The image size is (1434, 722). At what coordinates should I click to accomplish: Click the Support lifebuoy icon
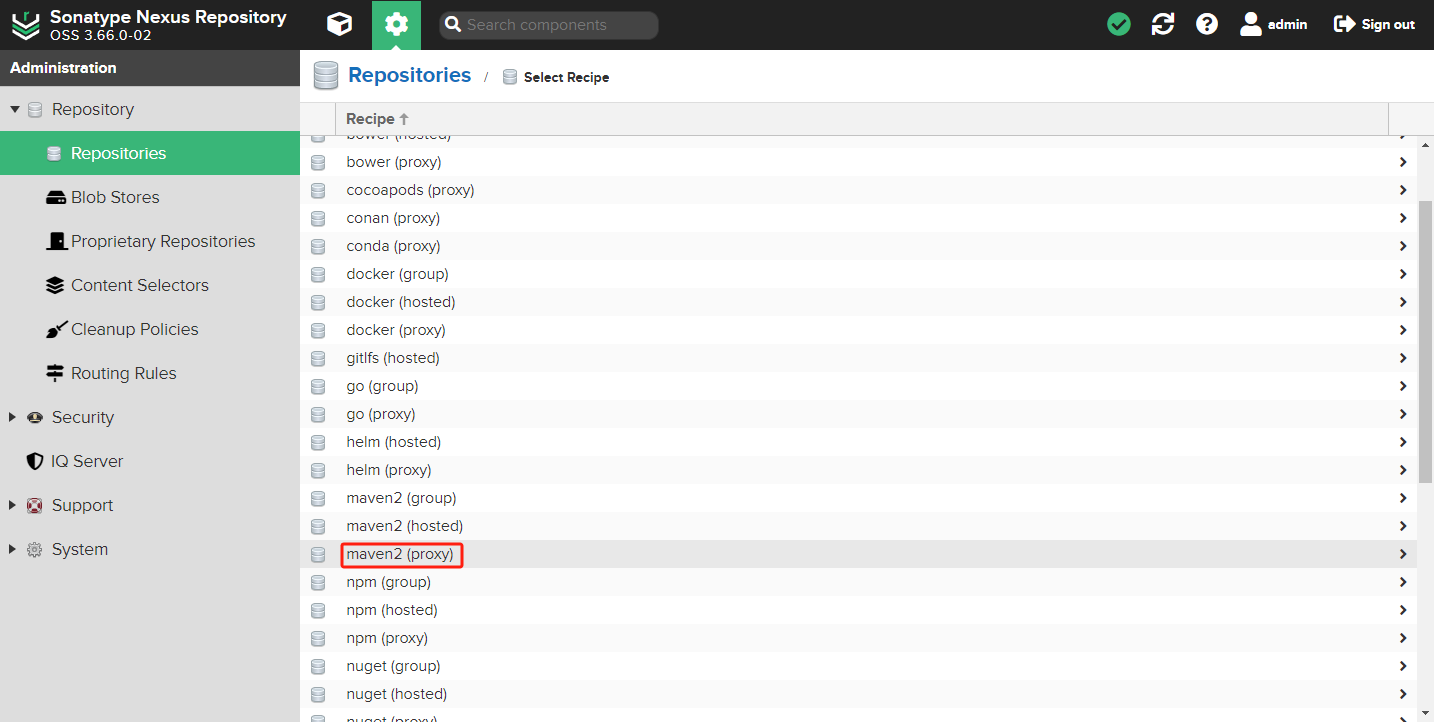(x=35, y=505)
